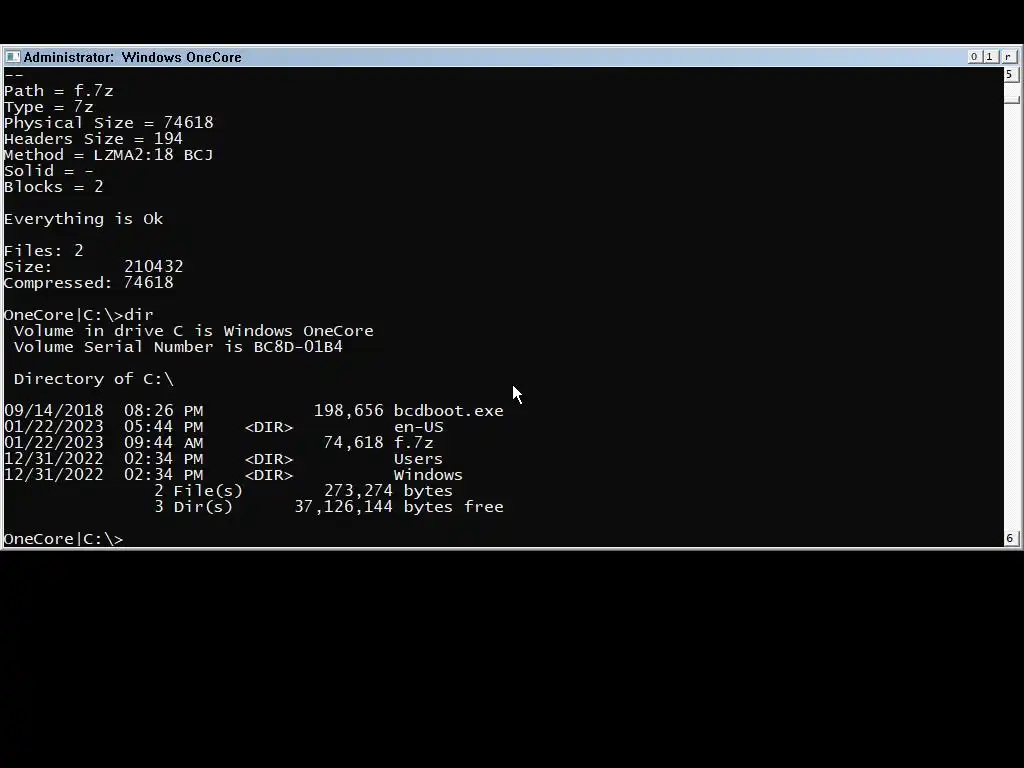Click the 'Solid = -' line
The image size is (1024, 768).
click(x=49, y=170)
